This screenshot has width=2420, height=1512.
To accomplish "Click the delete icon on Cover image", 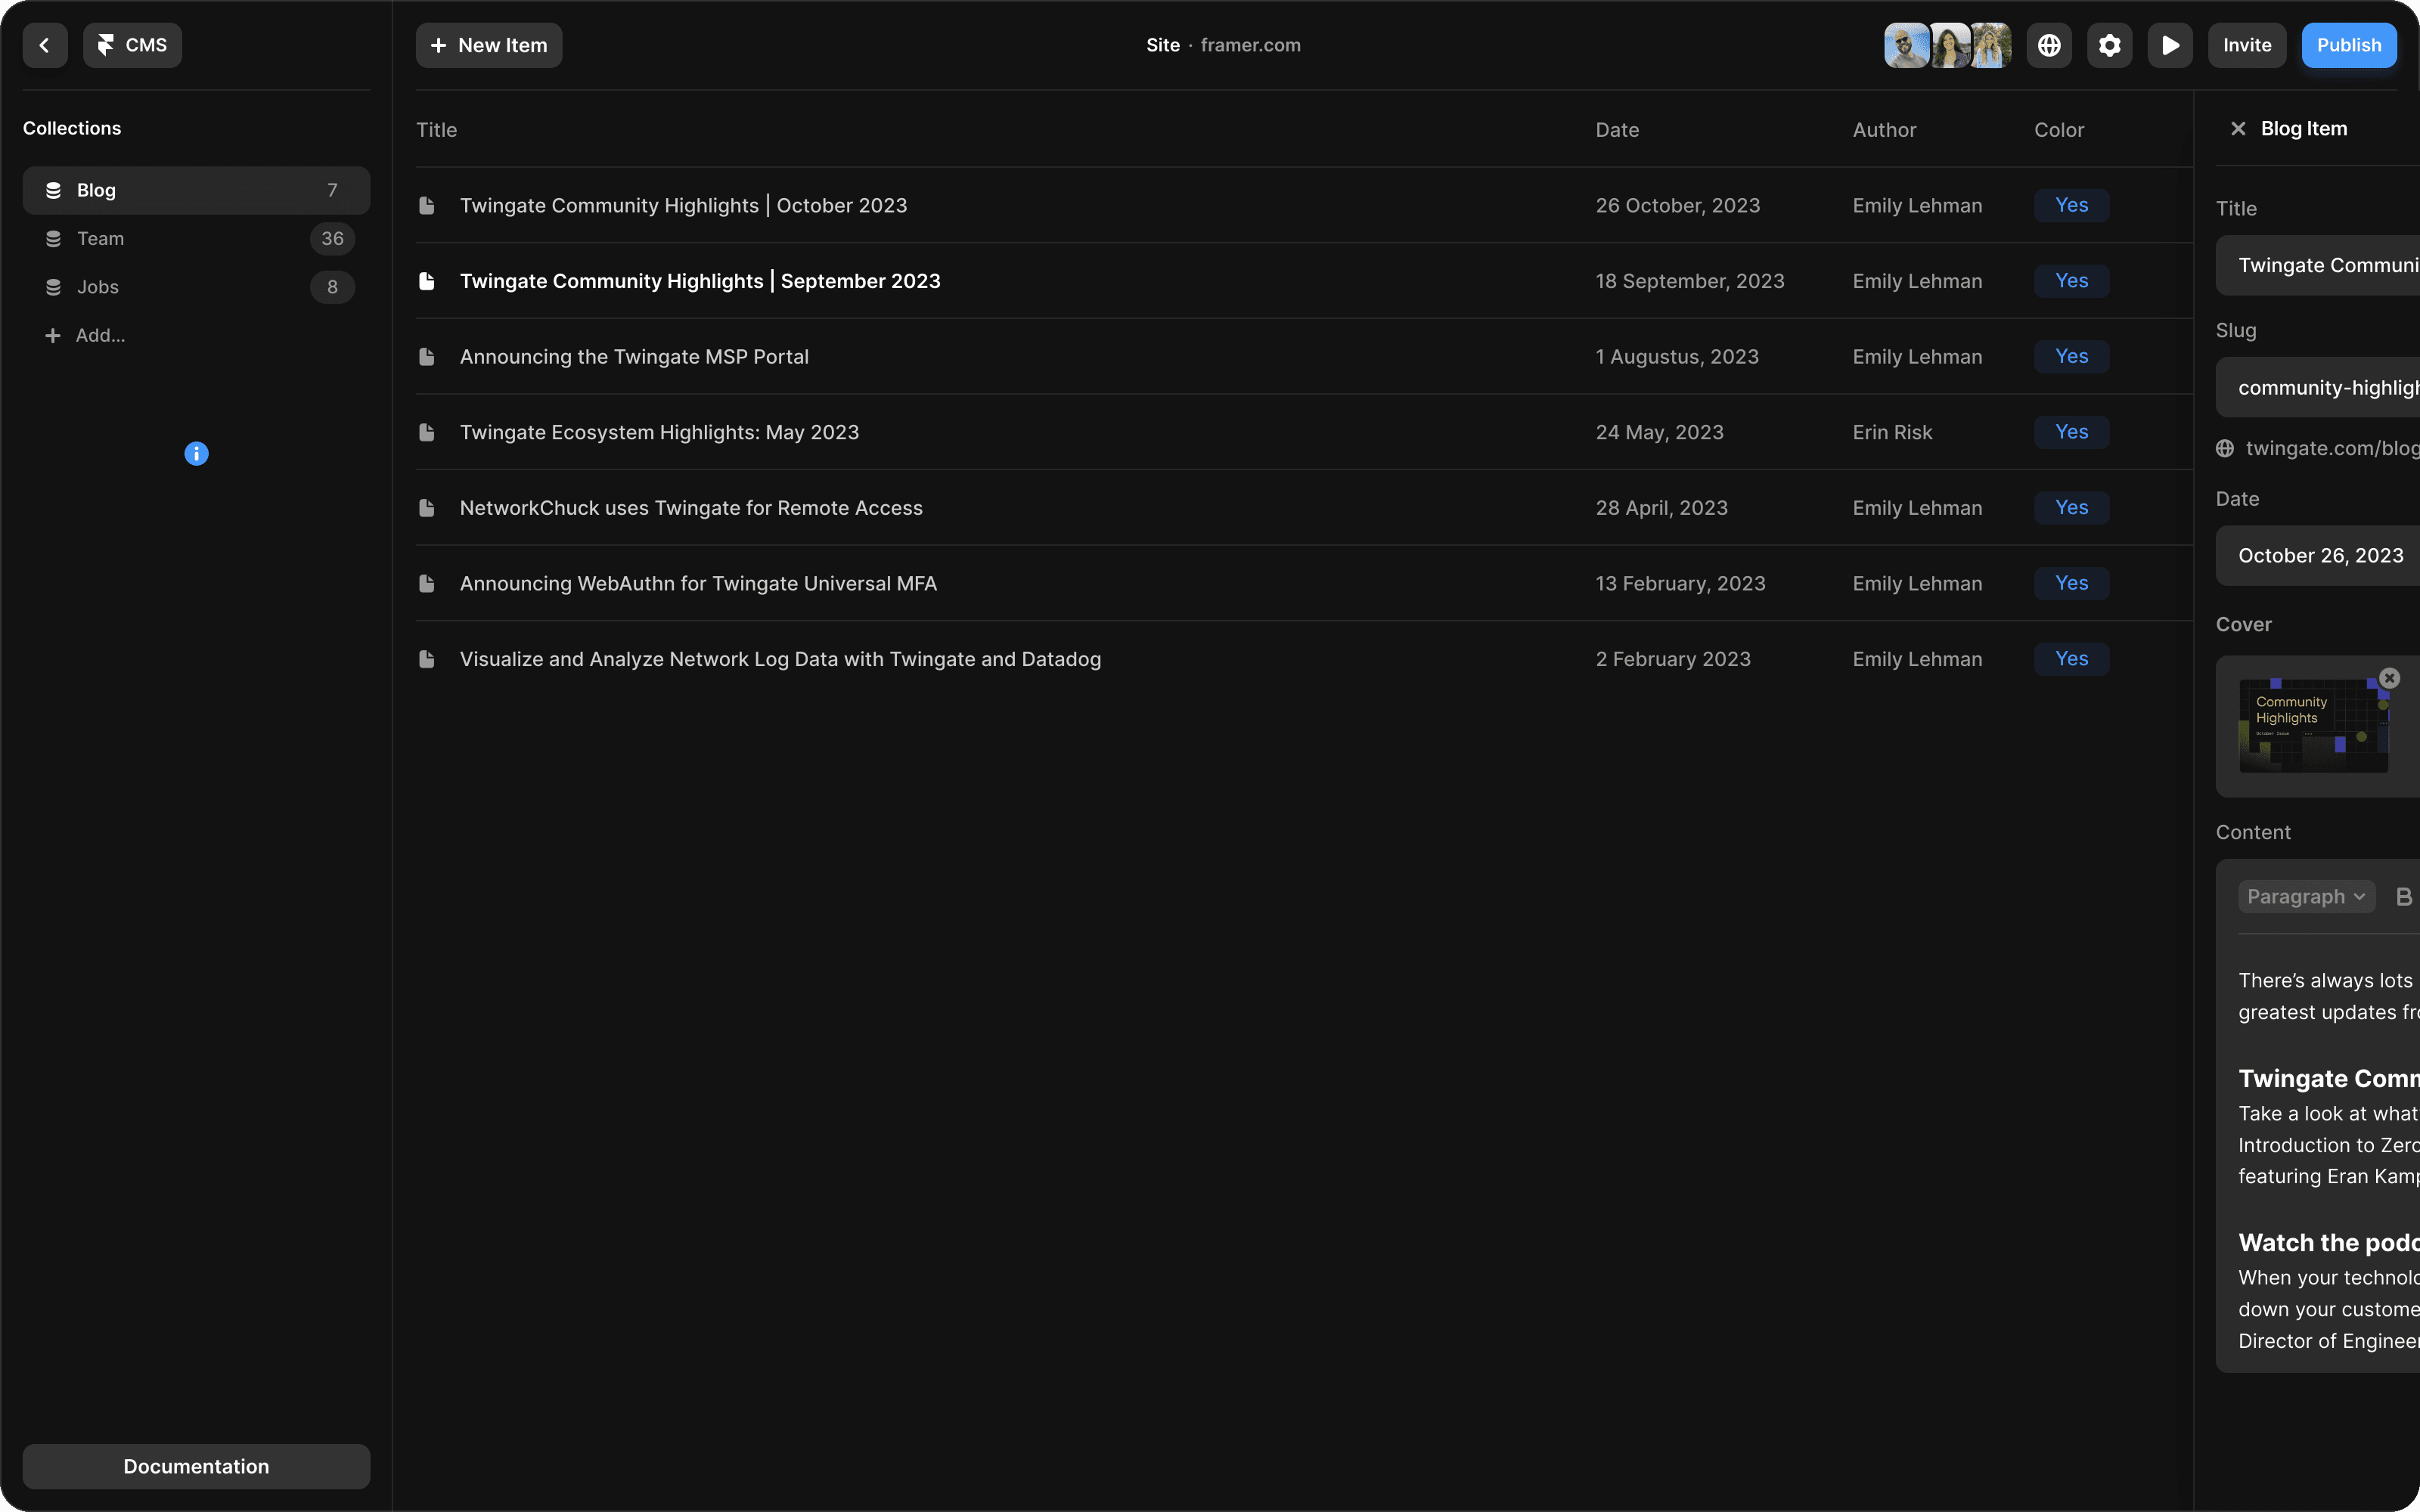I will coord(2391,677).
